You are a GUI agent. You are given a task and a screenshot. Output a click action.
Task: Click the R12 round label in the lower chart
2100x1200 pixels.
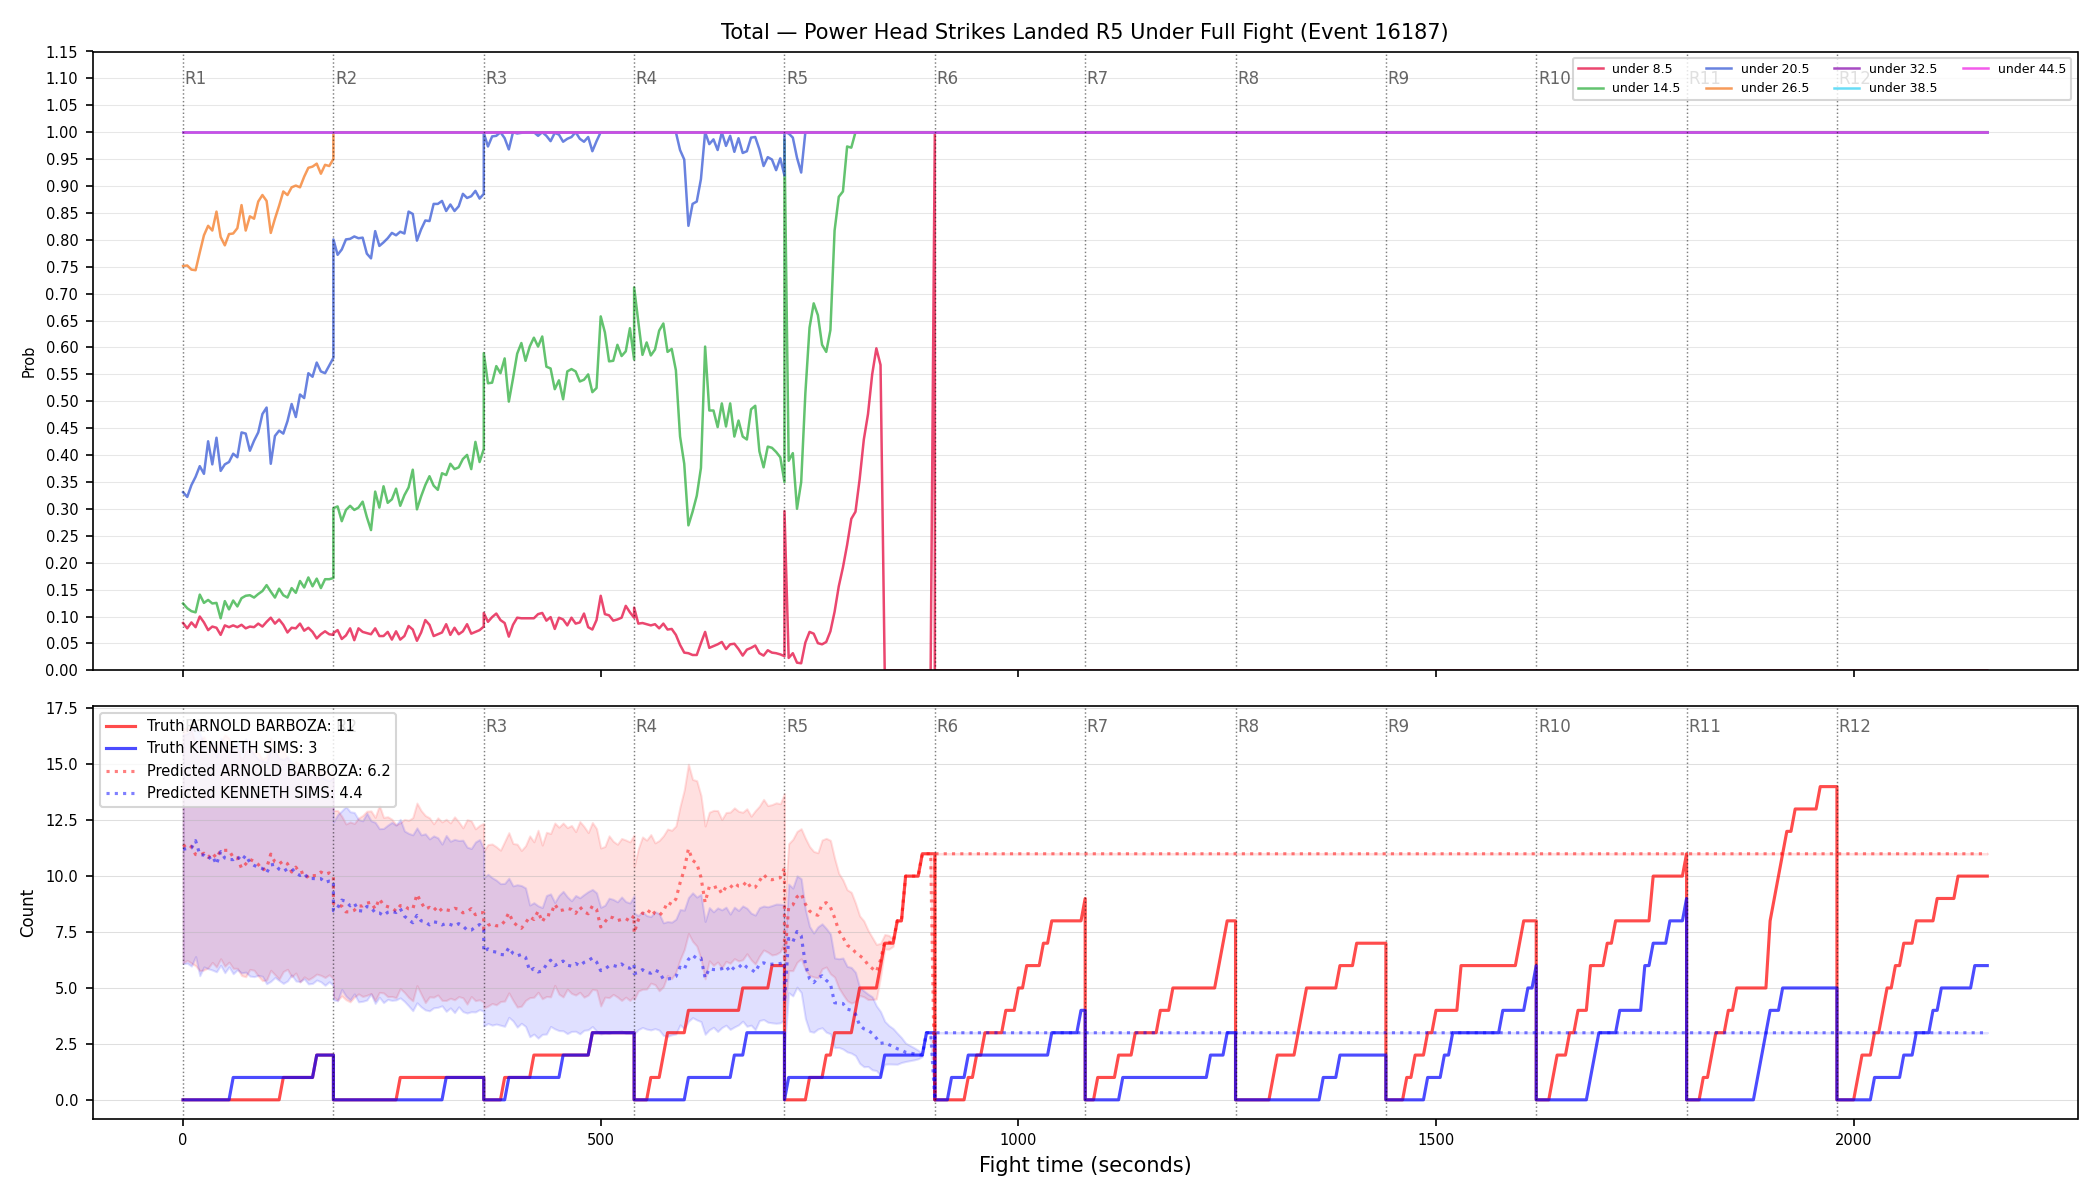coord(1855,726)
